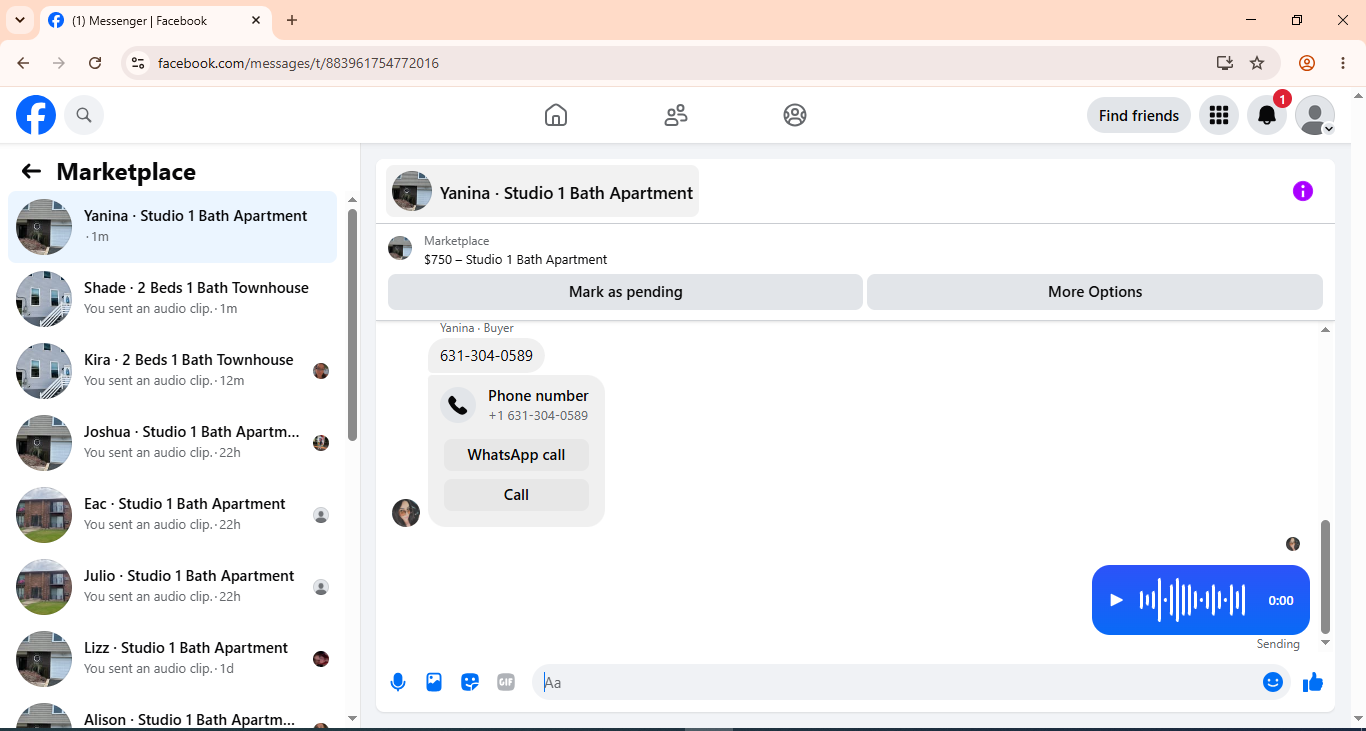
Task: Bookmark this page with the star icon
Action: point(1257,63)
